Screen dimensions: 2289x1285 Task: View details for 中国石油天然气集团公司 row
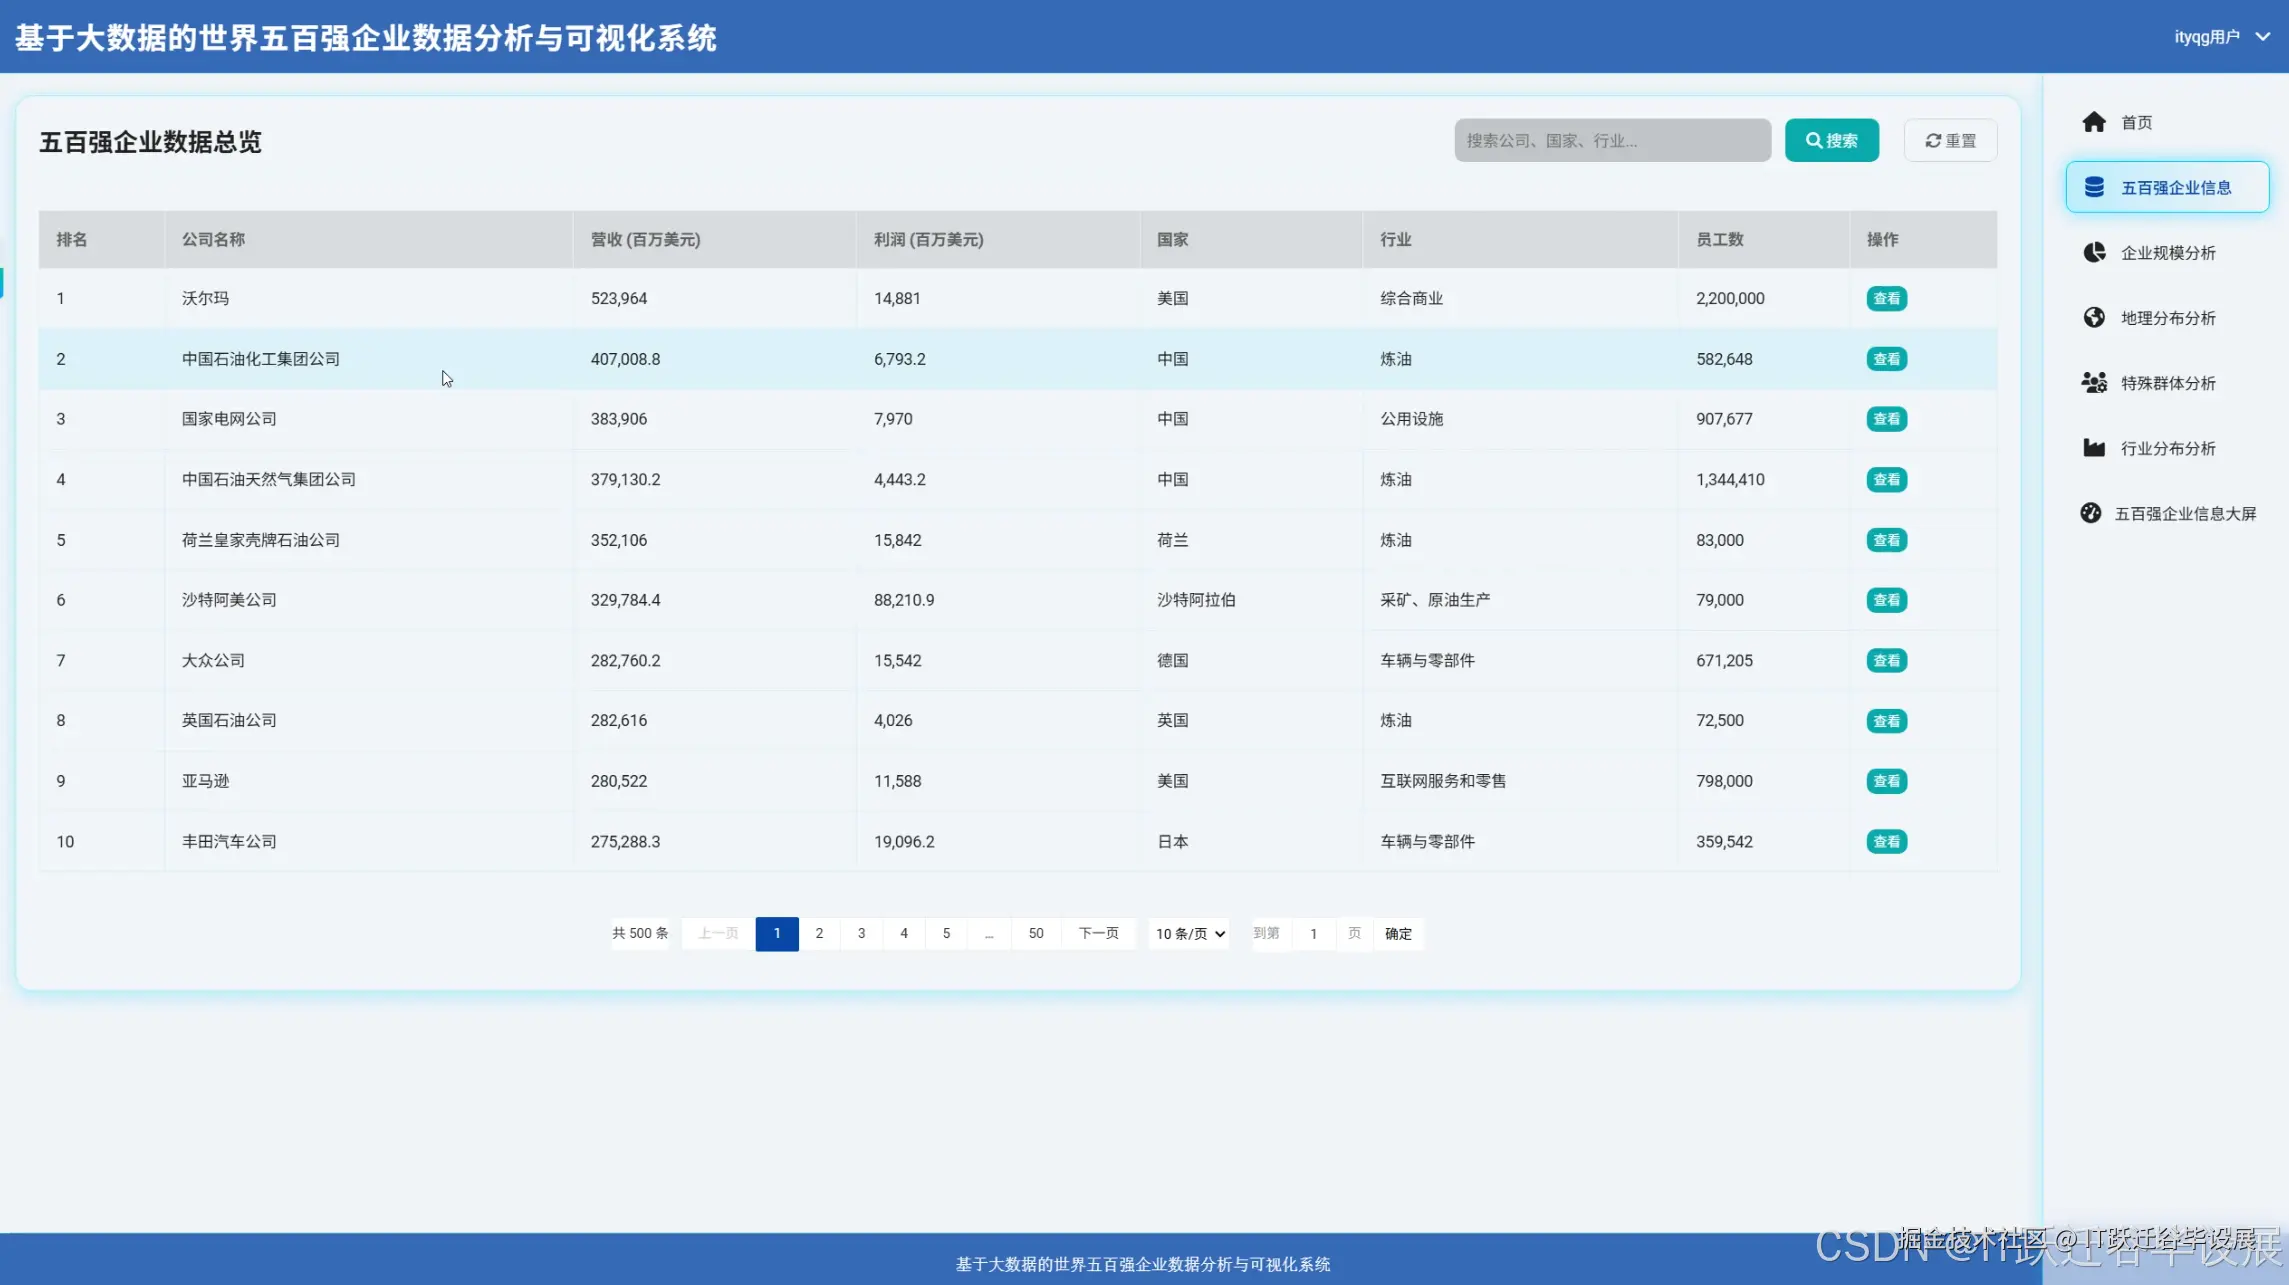click(x=1886, y=479)
